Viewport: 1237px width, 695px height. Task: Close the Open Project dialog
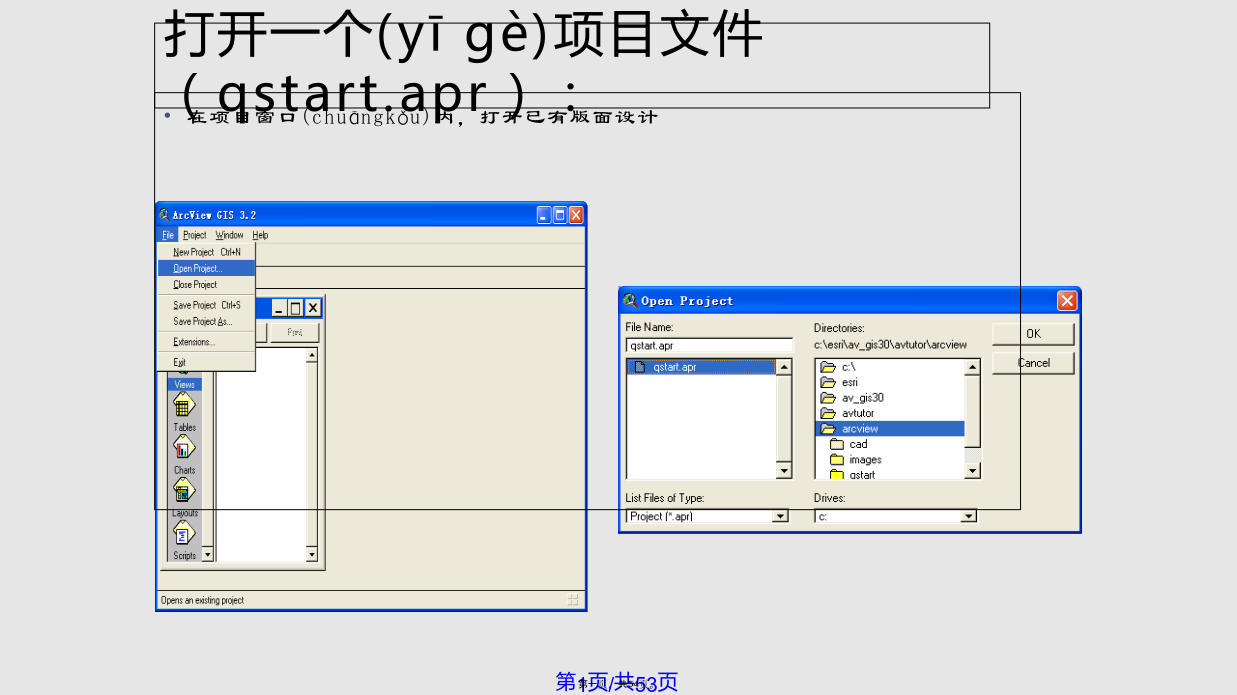pyautogui.click(x=1067, y=300)
